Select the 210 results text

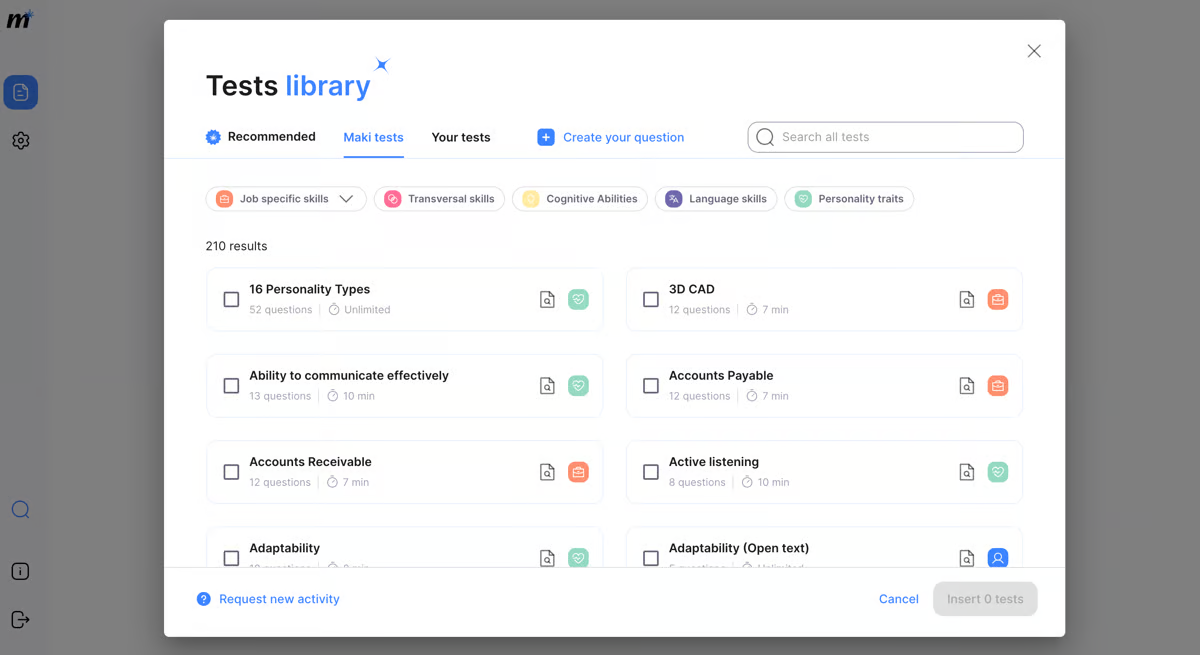[x=236, y=246]
